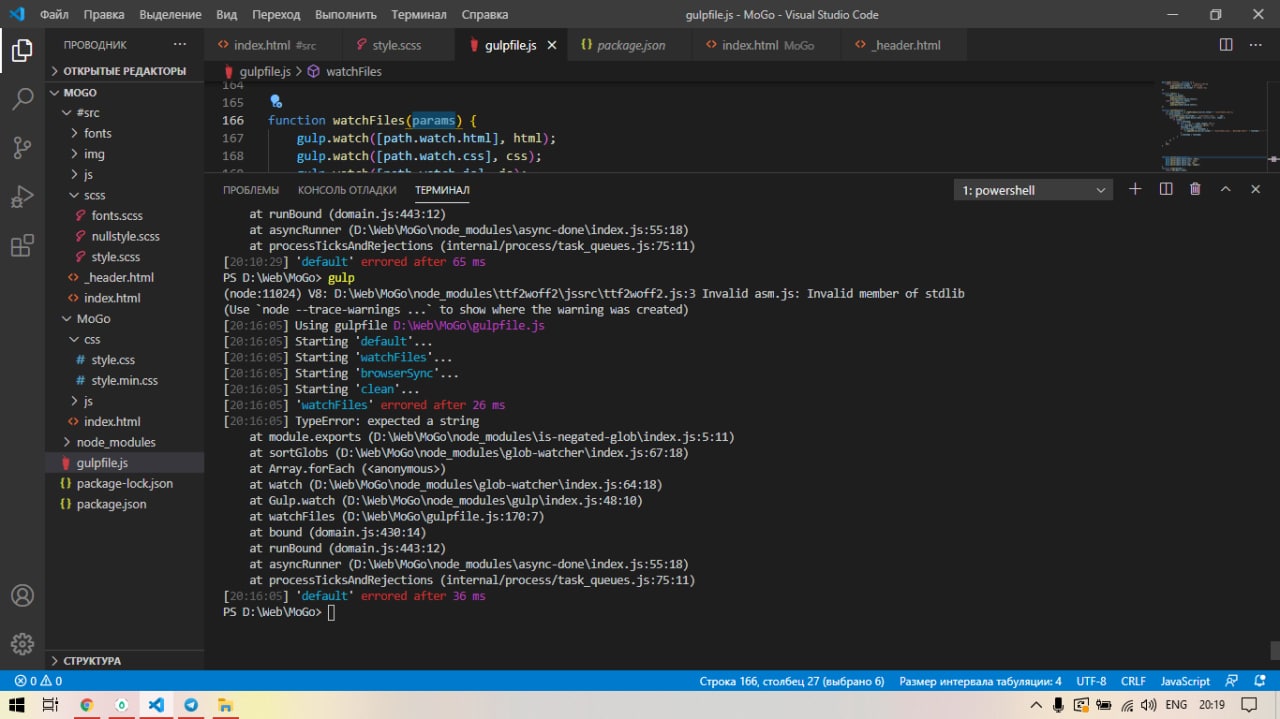Select powershell terminal dropdown
This screenshot has height=719, width=1280.
[1033, 190]
